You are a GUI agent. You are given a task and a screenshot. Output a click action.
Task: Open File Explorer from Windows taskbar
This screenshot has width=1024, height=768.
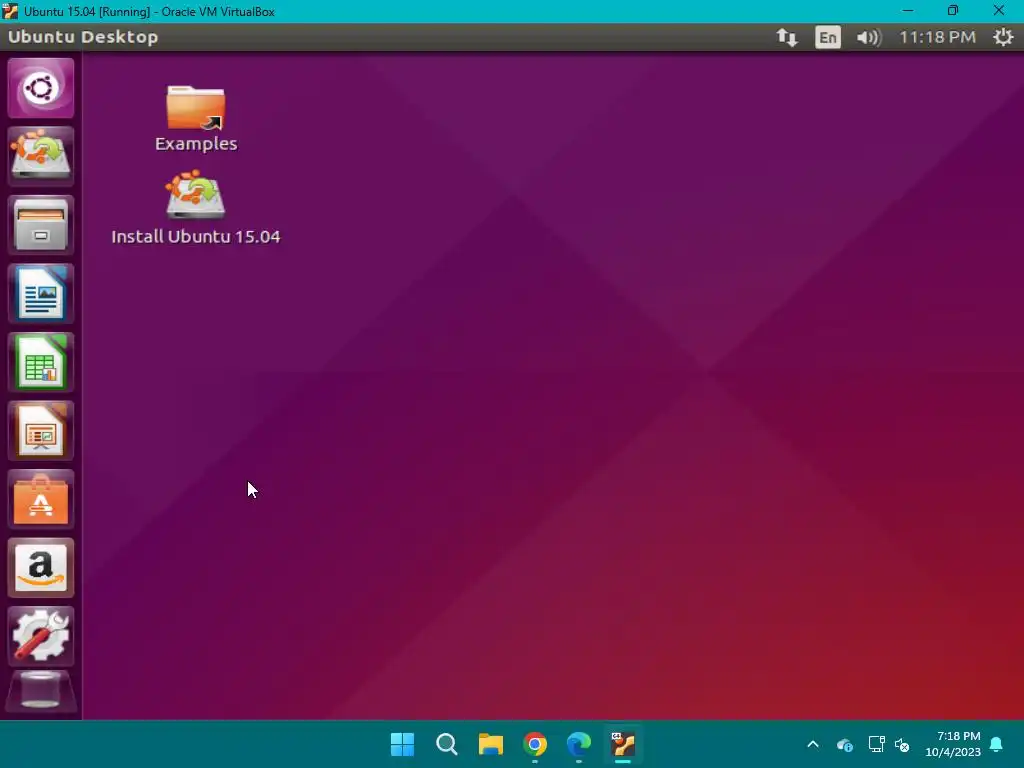point(490,744)
